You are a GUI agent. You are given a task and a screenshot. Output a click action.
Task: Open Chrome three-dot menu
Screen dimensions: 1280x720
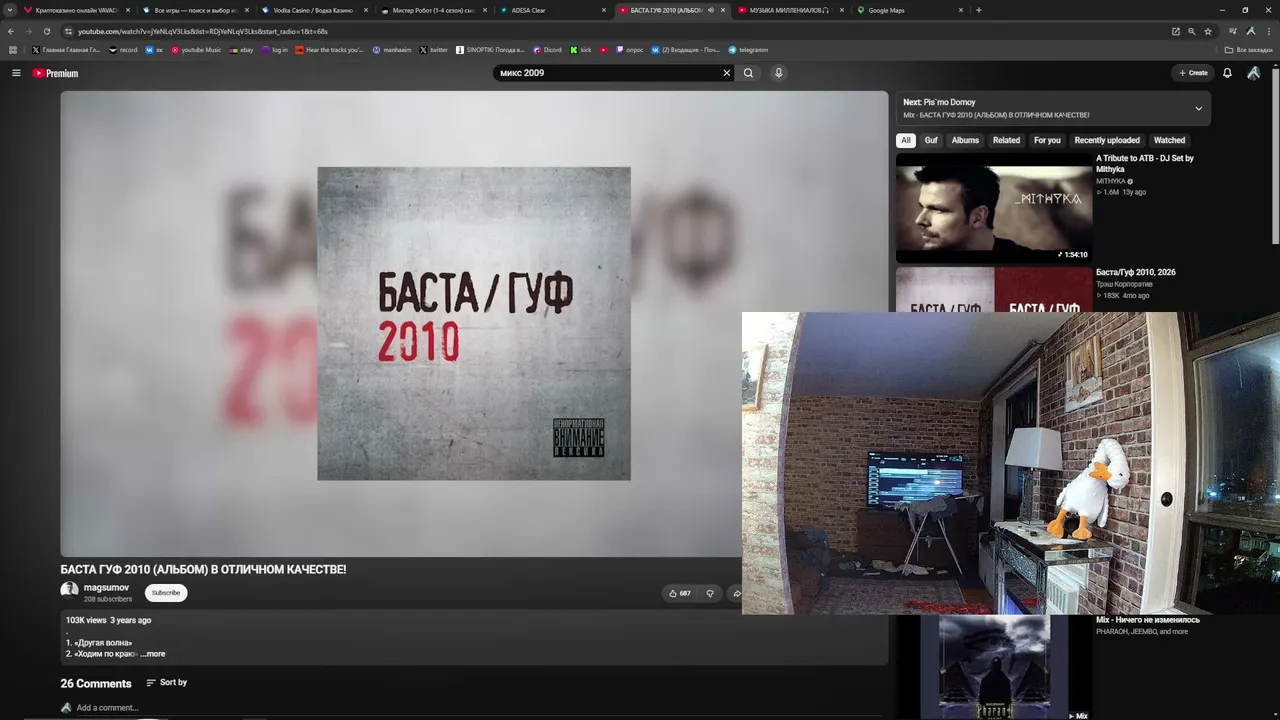[1269, 31]
